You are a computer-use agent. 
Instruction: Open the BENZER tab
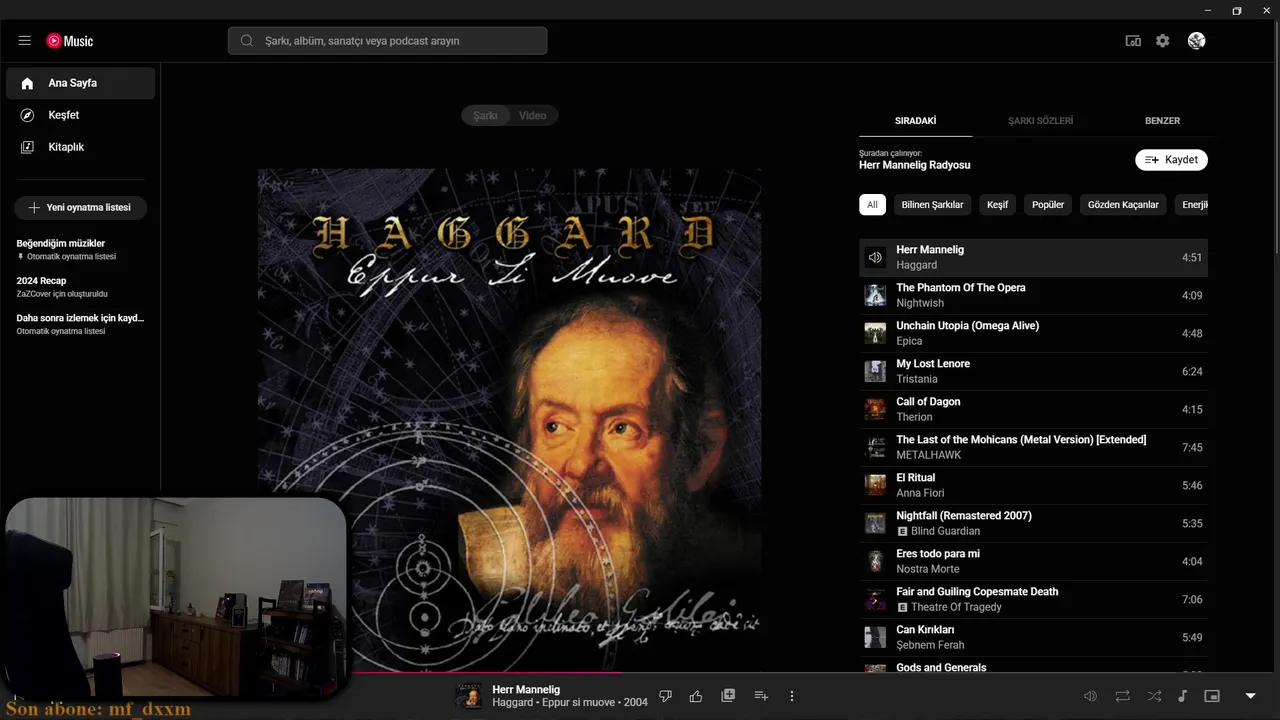pos(1162,121)
